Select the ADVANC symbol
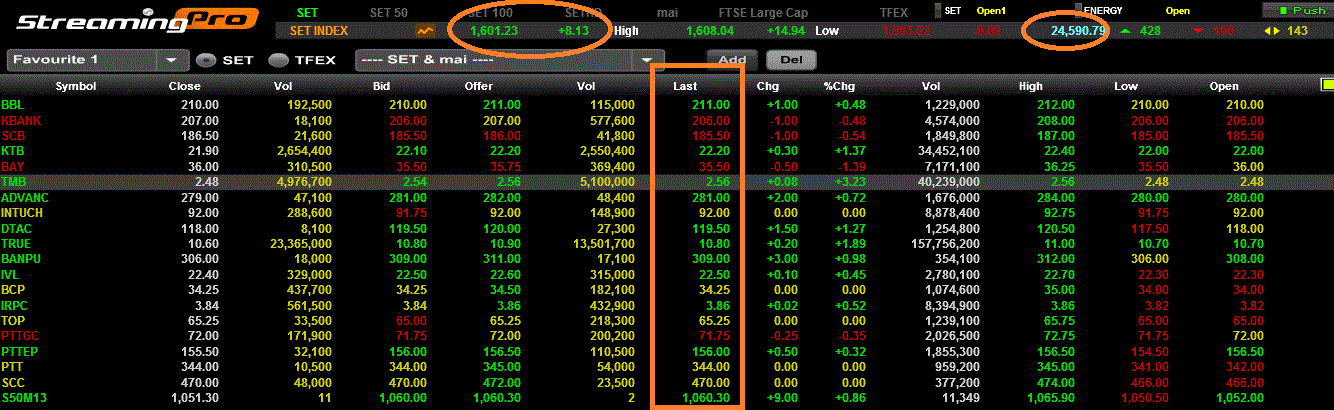This screenshot has width=1334, height=410. click(25, 197)
